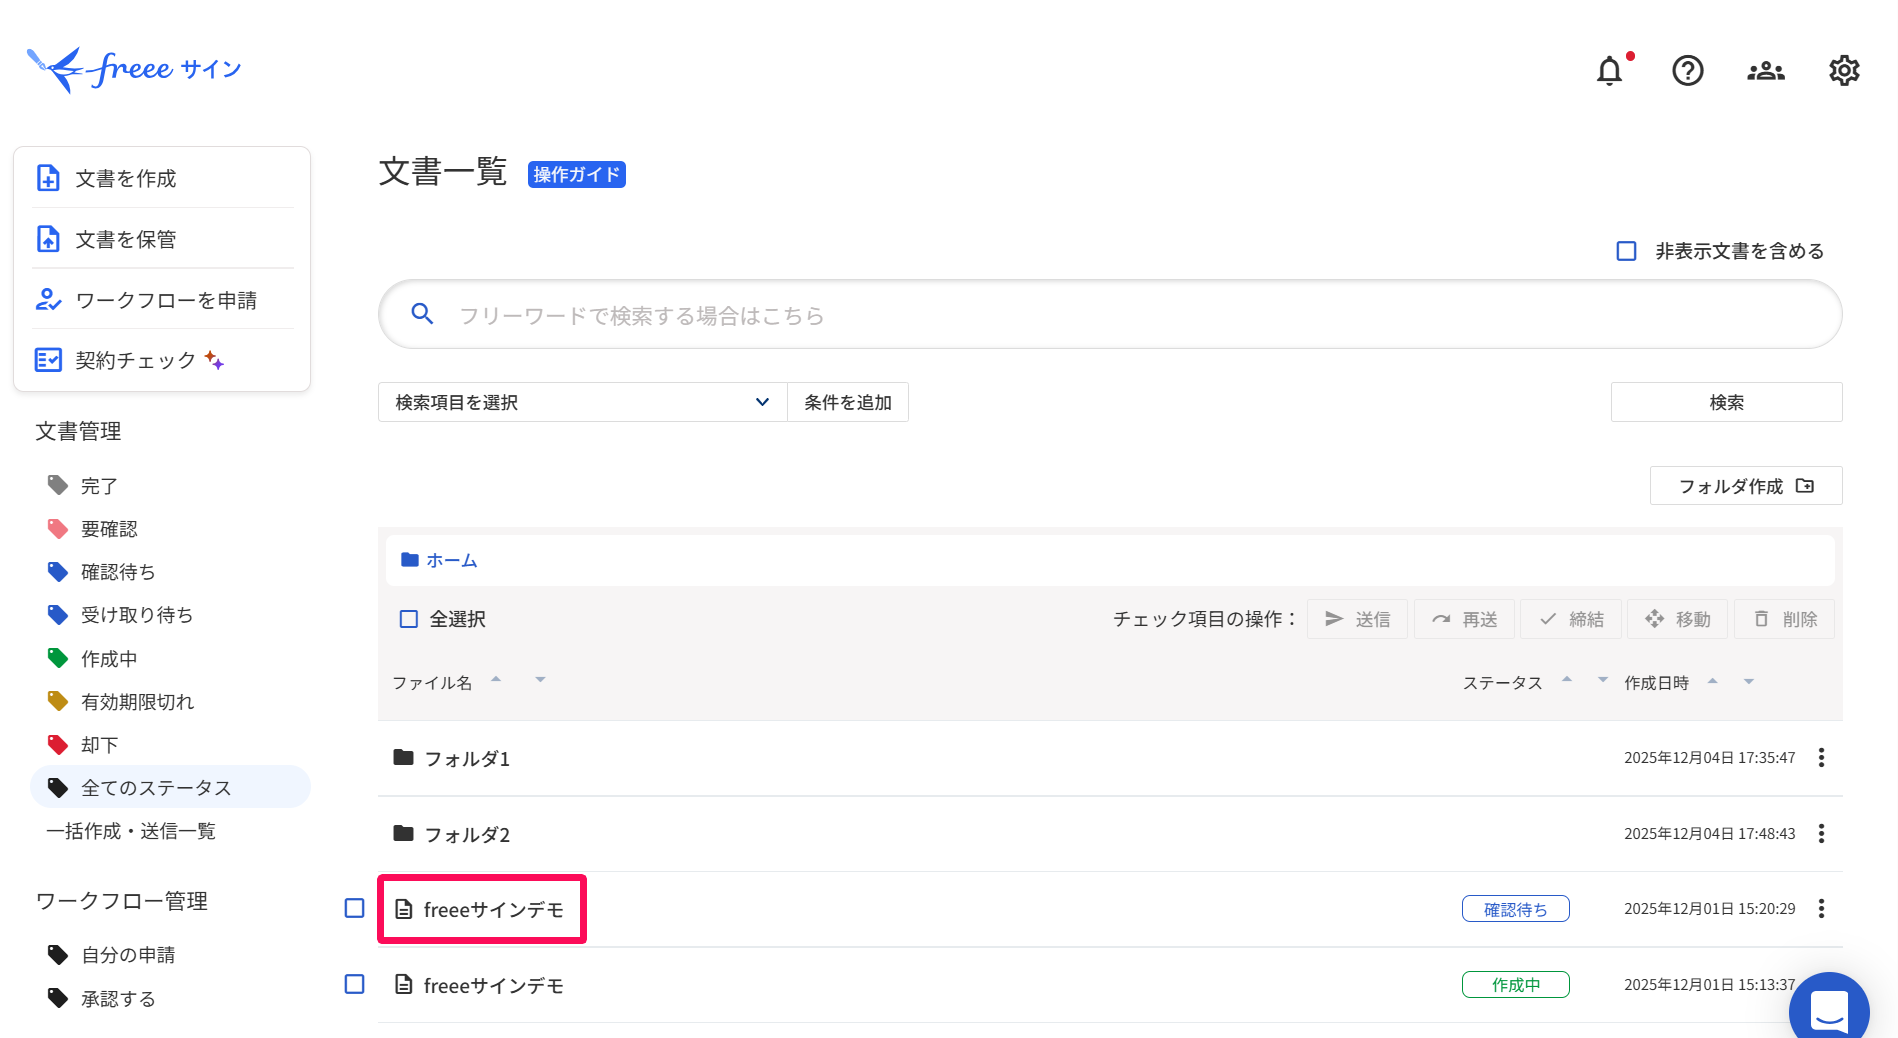Click the 検索 button
1898x1038 pixels.
1726,402
